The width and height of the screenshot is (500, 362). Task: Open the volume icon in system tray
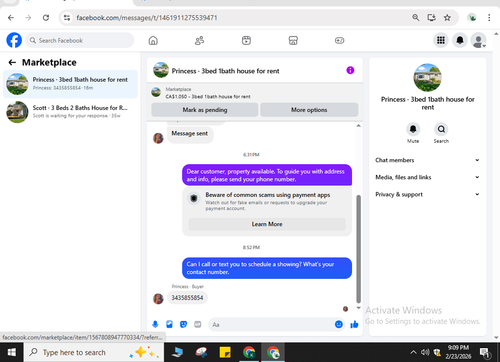click(x=425, y=352)
